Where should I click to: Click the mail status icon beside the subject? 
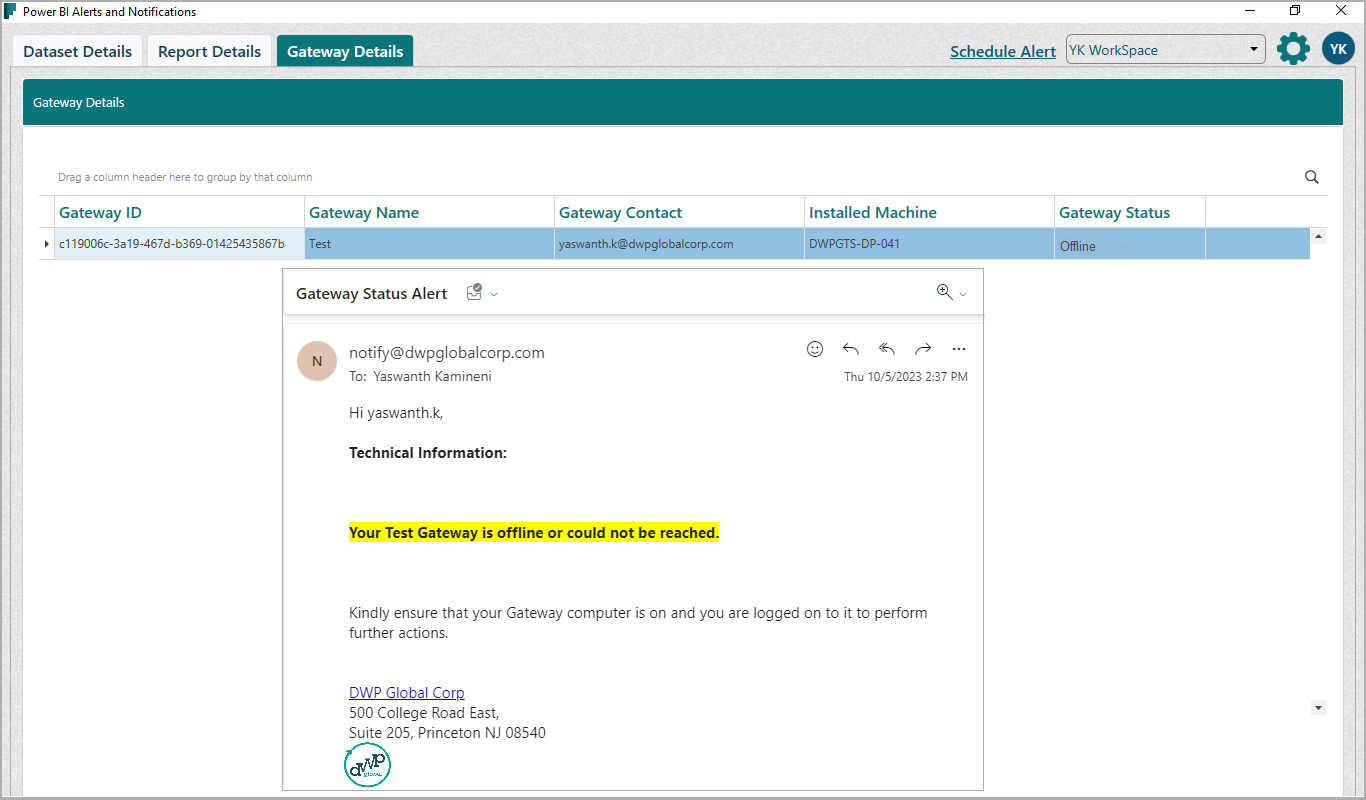[x=475, y=293]
